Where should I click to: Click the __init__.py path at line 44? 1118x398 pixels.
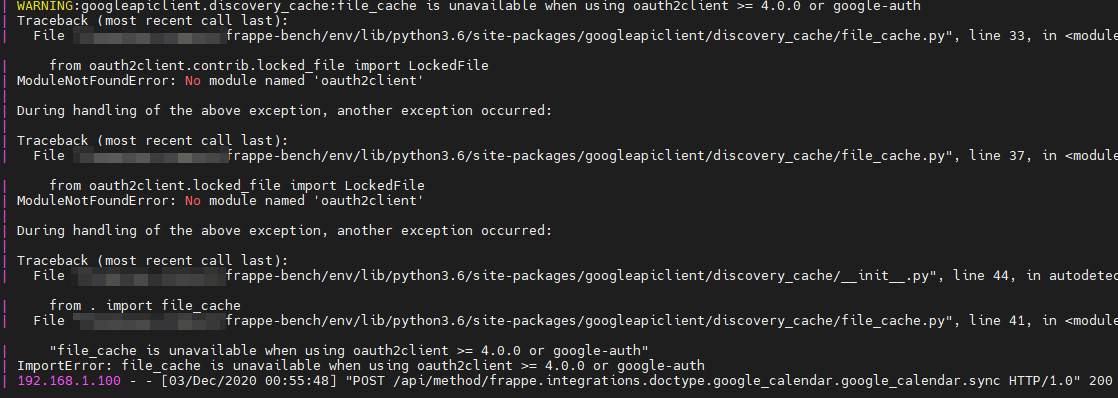(x=580, y=276)
